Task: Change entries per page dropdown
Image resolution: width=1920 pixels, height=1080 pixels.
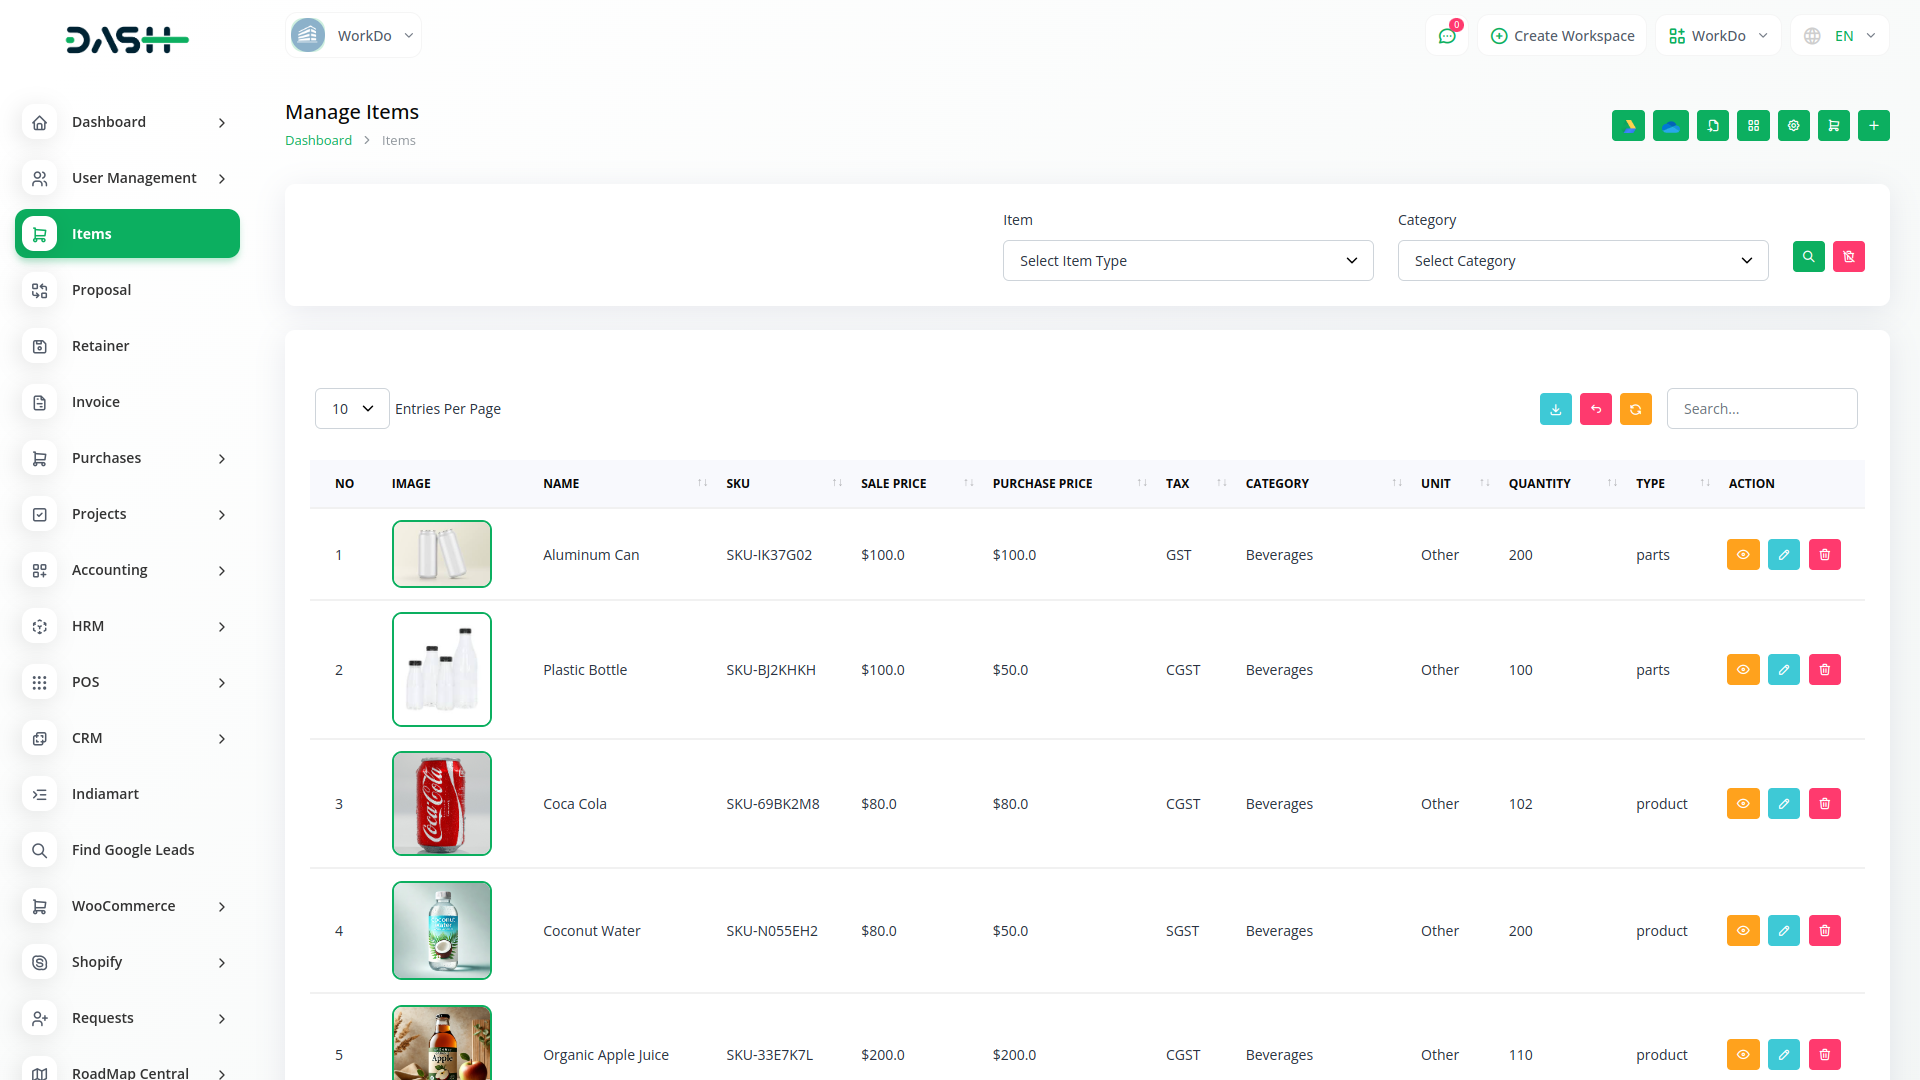Action: tap(352, 409)
